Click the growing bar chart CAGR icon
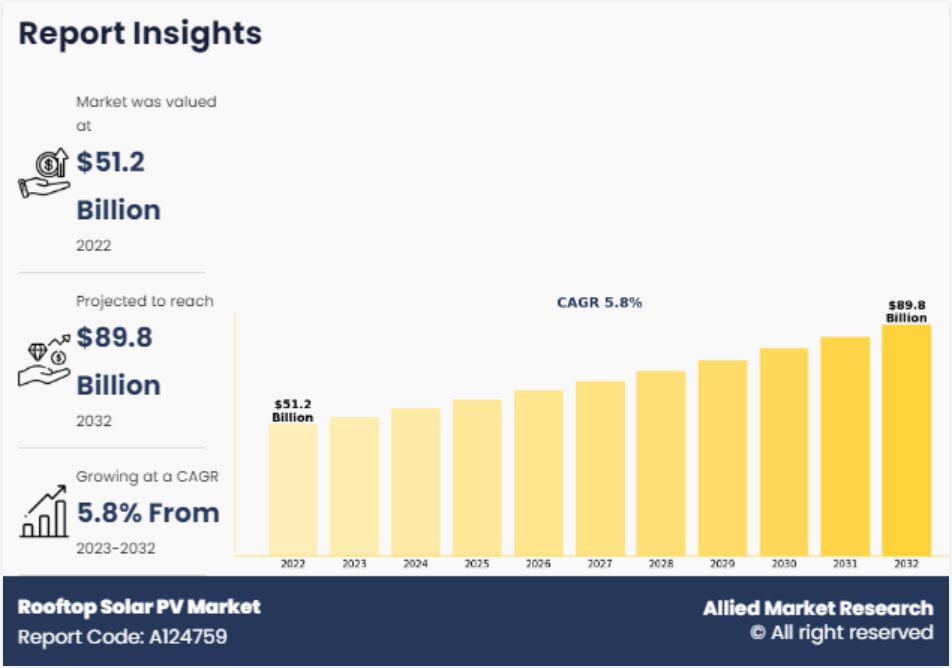 (44, 511)
